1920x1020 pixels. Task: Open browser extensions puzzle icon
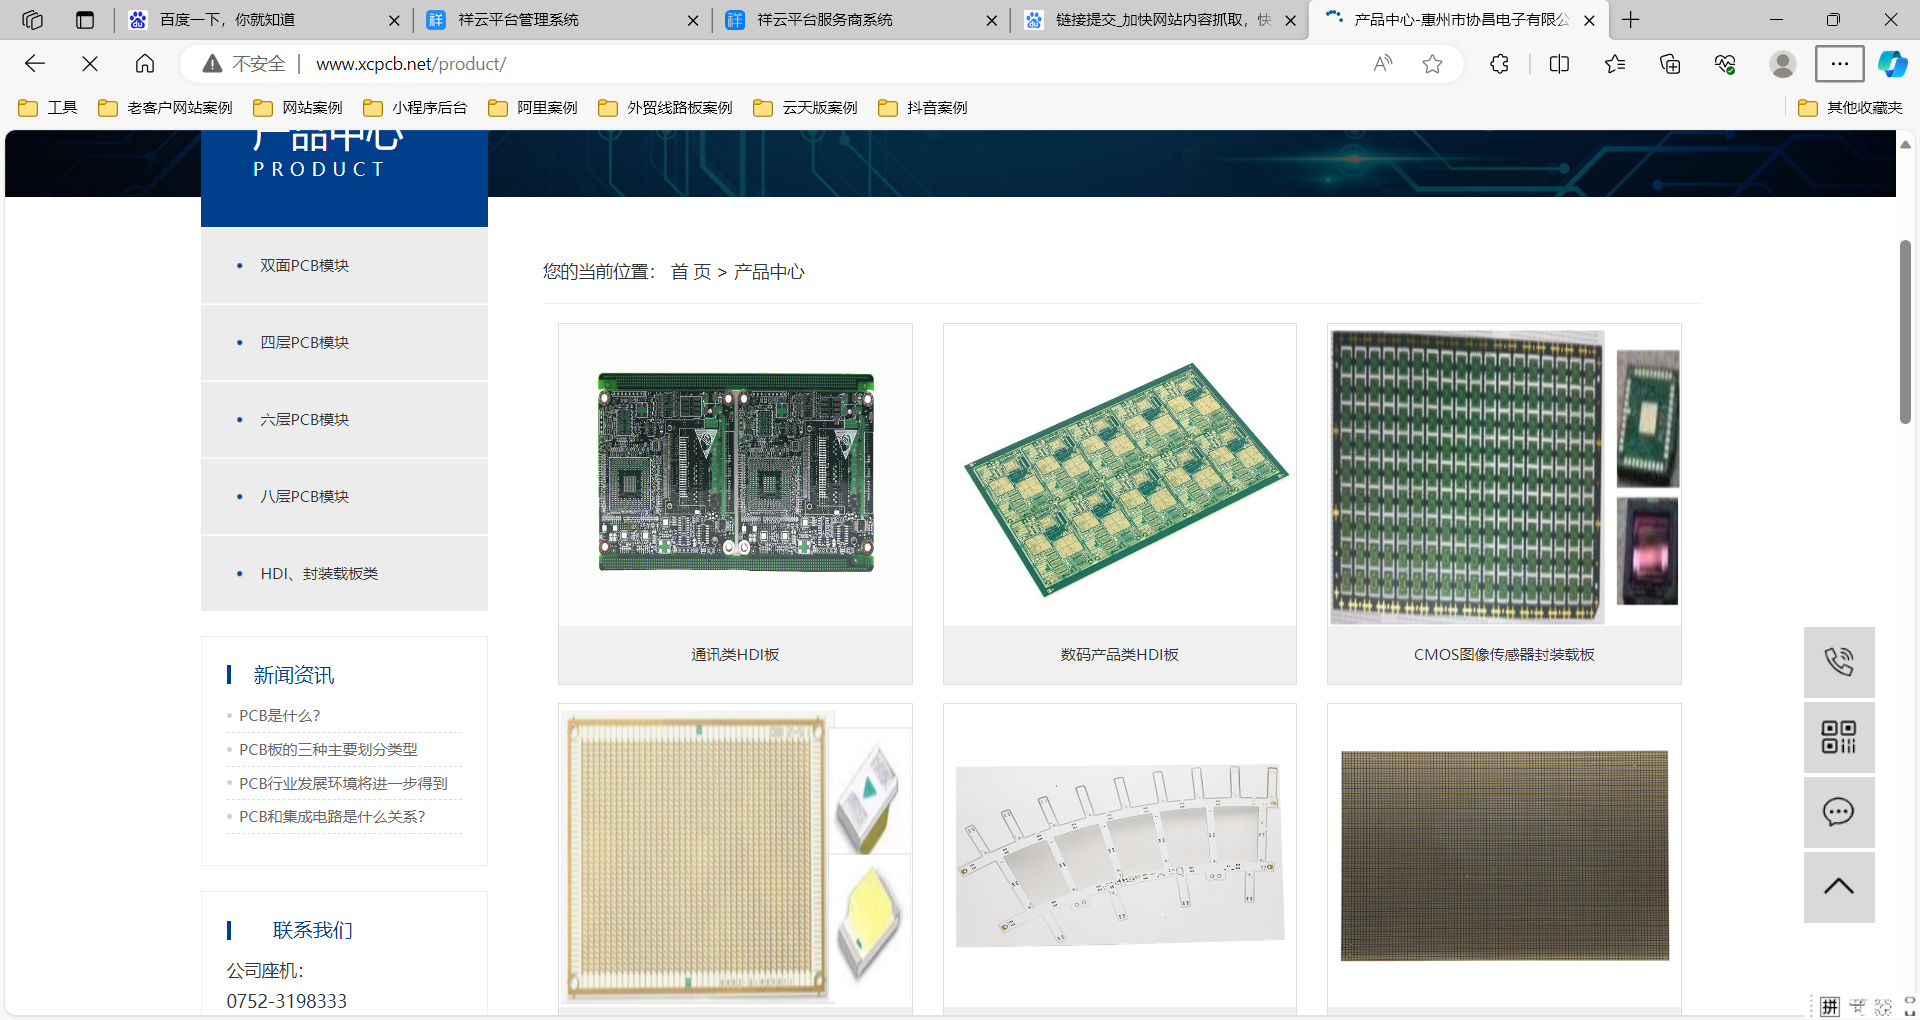click(x=1499, y=64)
